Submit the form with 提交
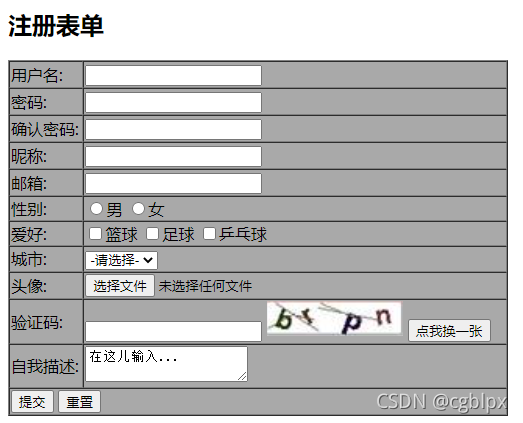This screenshot has width=523, height=423. 32,402
